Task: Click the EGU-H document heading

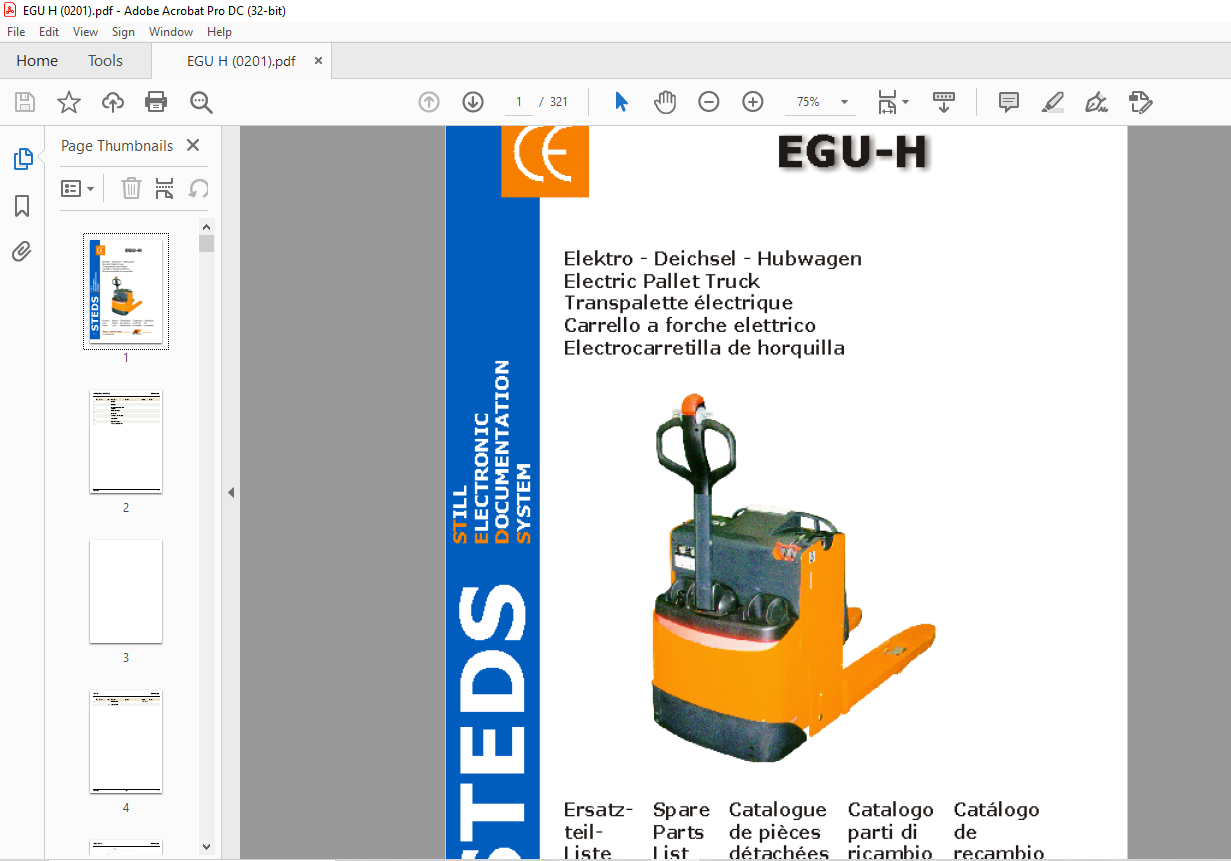Action: tap(852, 152)
